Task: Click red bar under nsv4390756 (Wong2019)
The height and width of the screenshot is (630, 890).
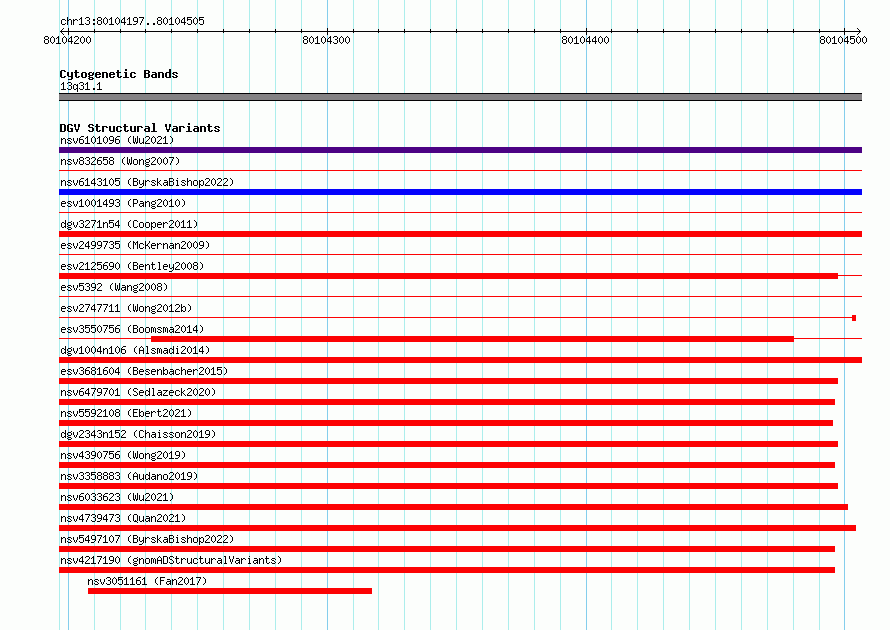Action: click(447, 465)
